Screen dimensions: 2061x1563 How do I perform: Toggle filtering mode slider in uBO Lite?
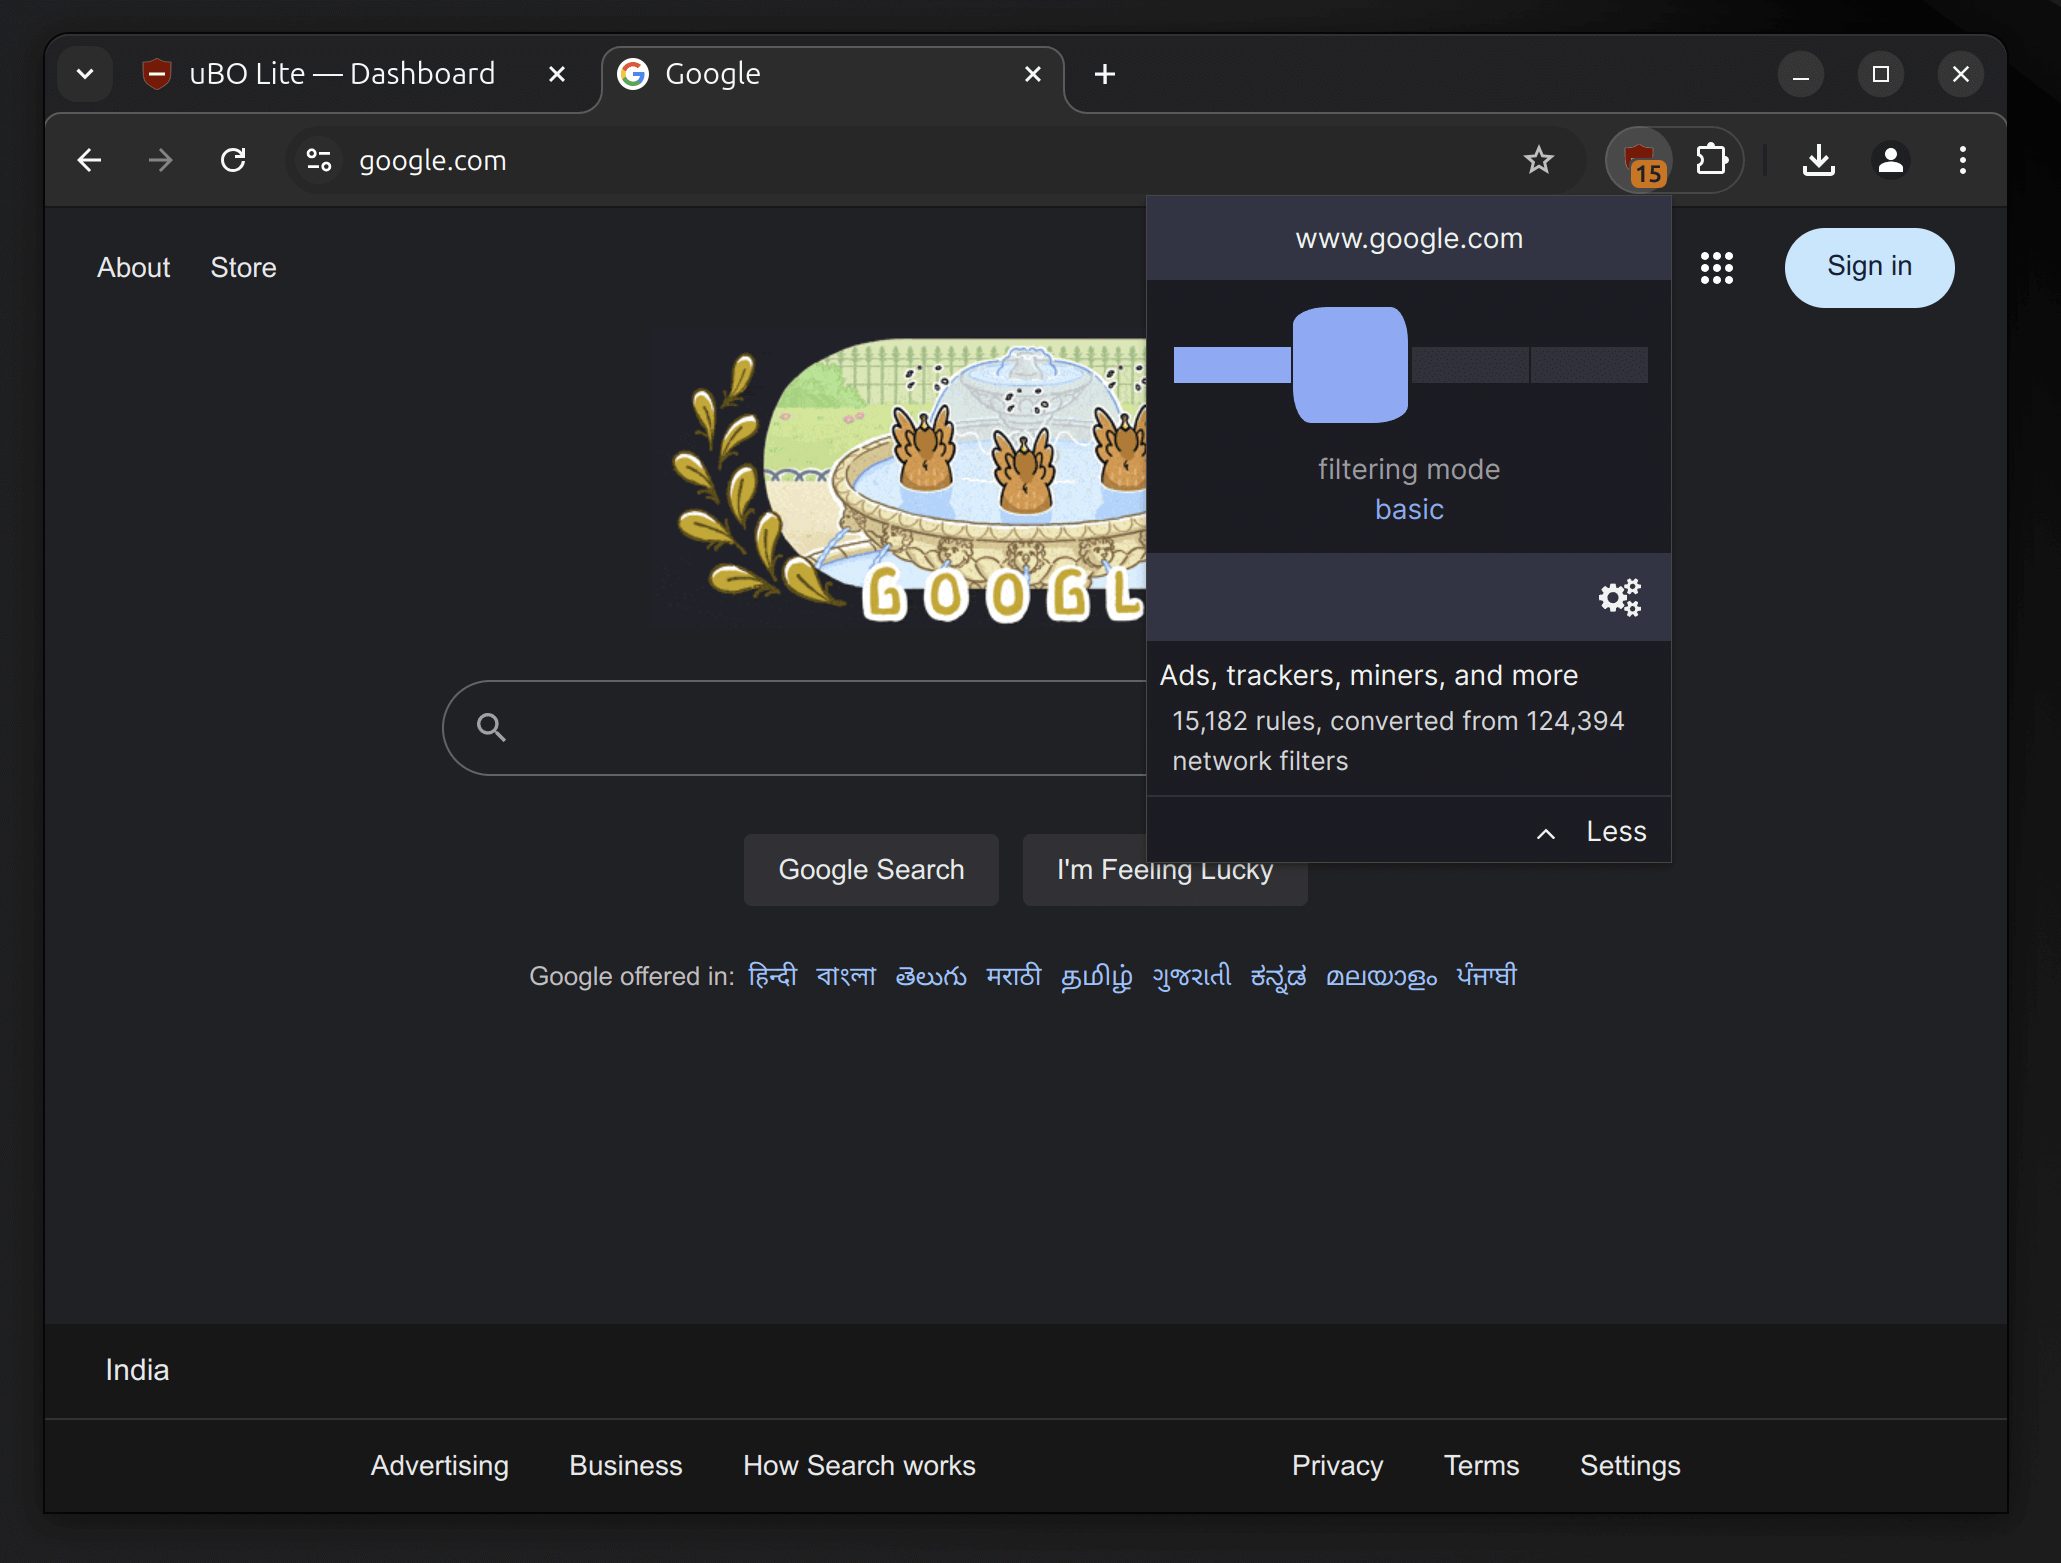[x=1348, y=363]
